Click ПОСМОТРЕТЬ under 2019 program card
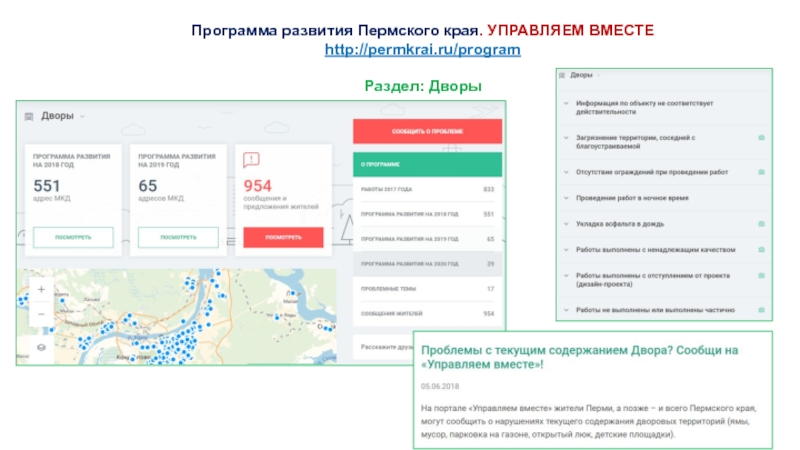Screen dimensions: 800x450 pos(178,237)
